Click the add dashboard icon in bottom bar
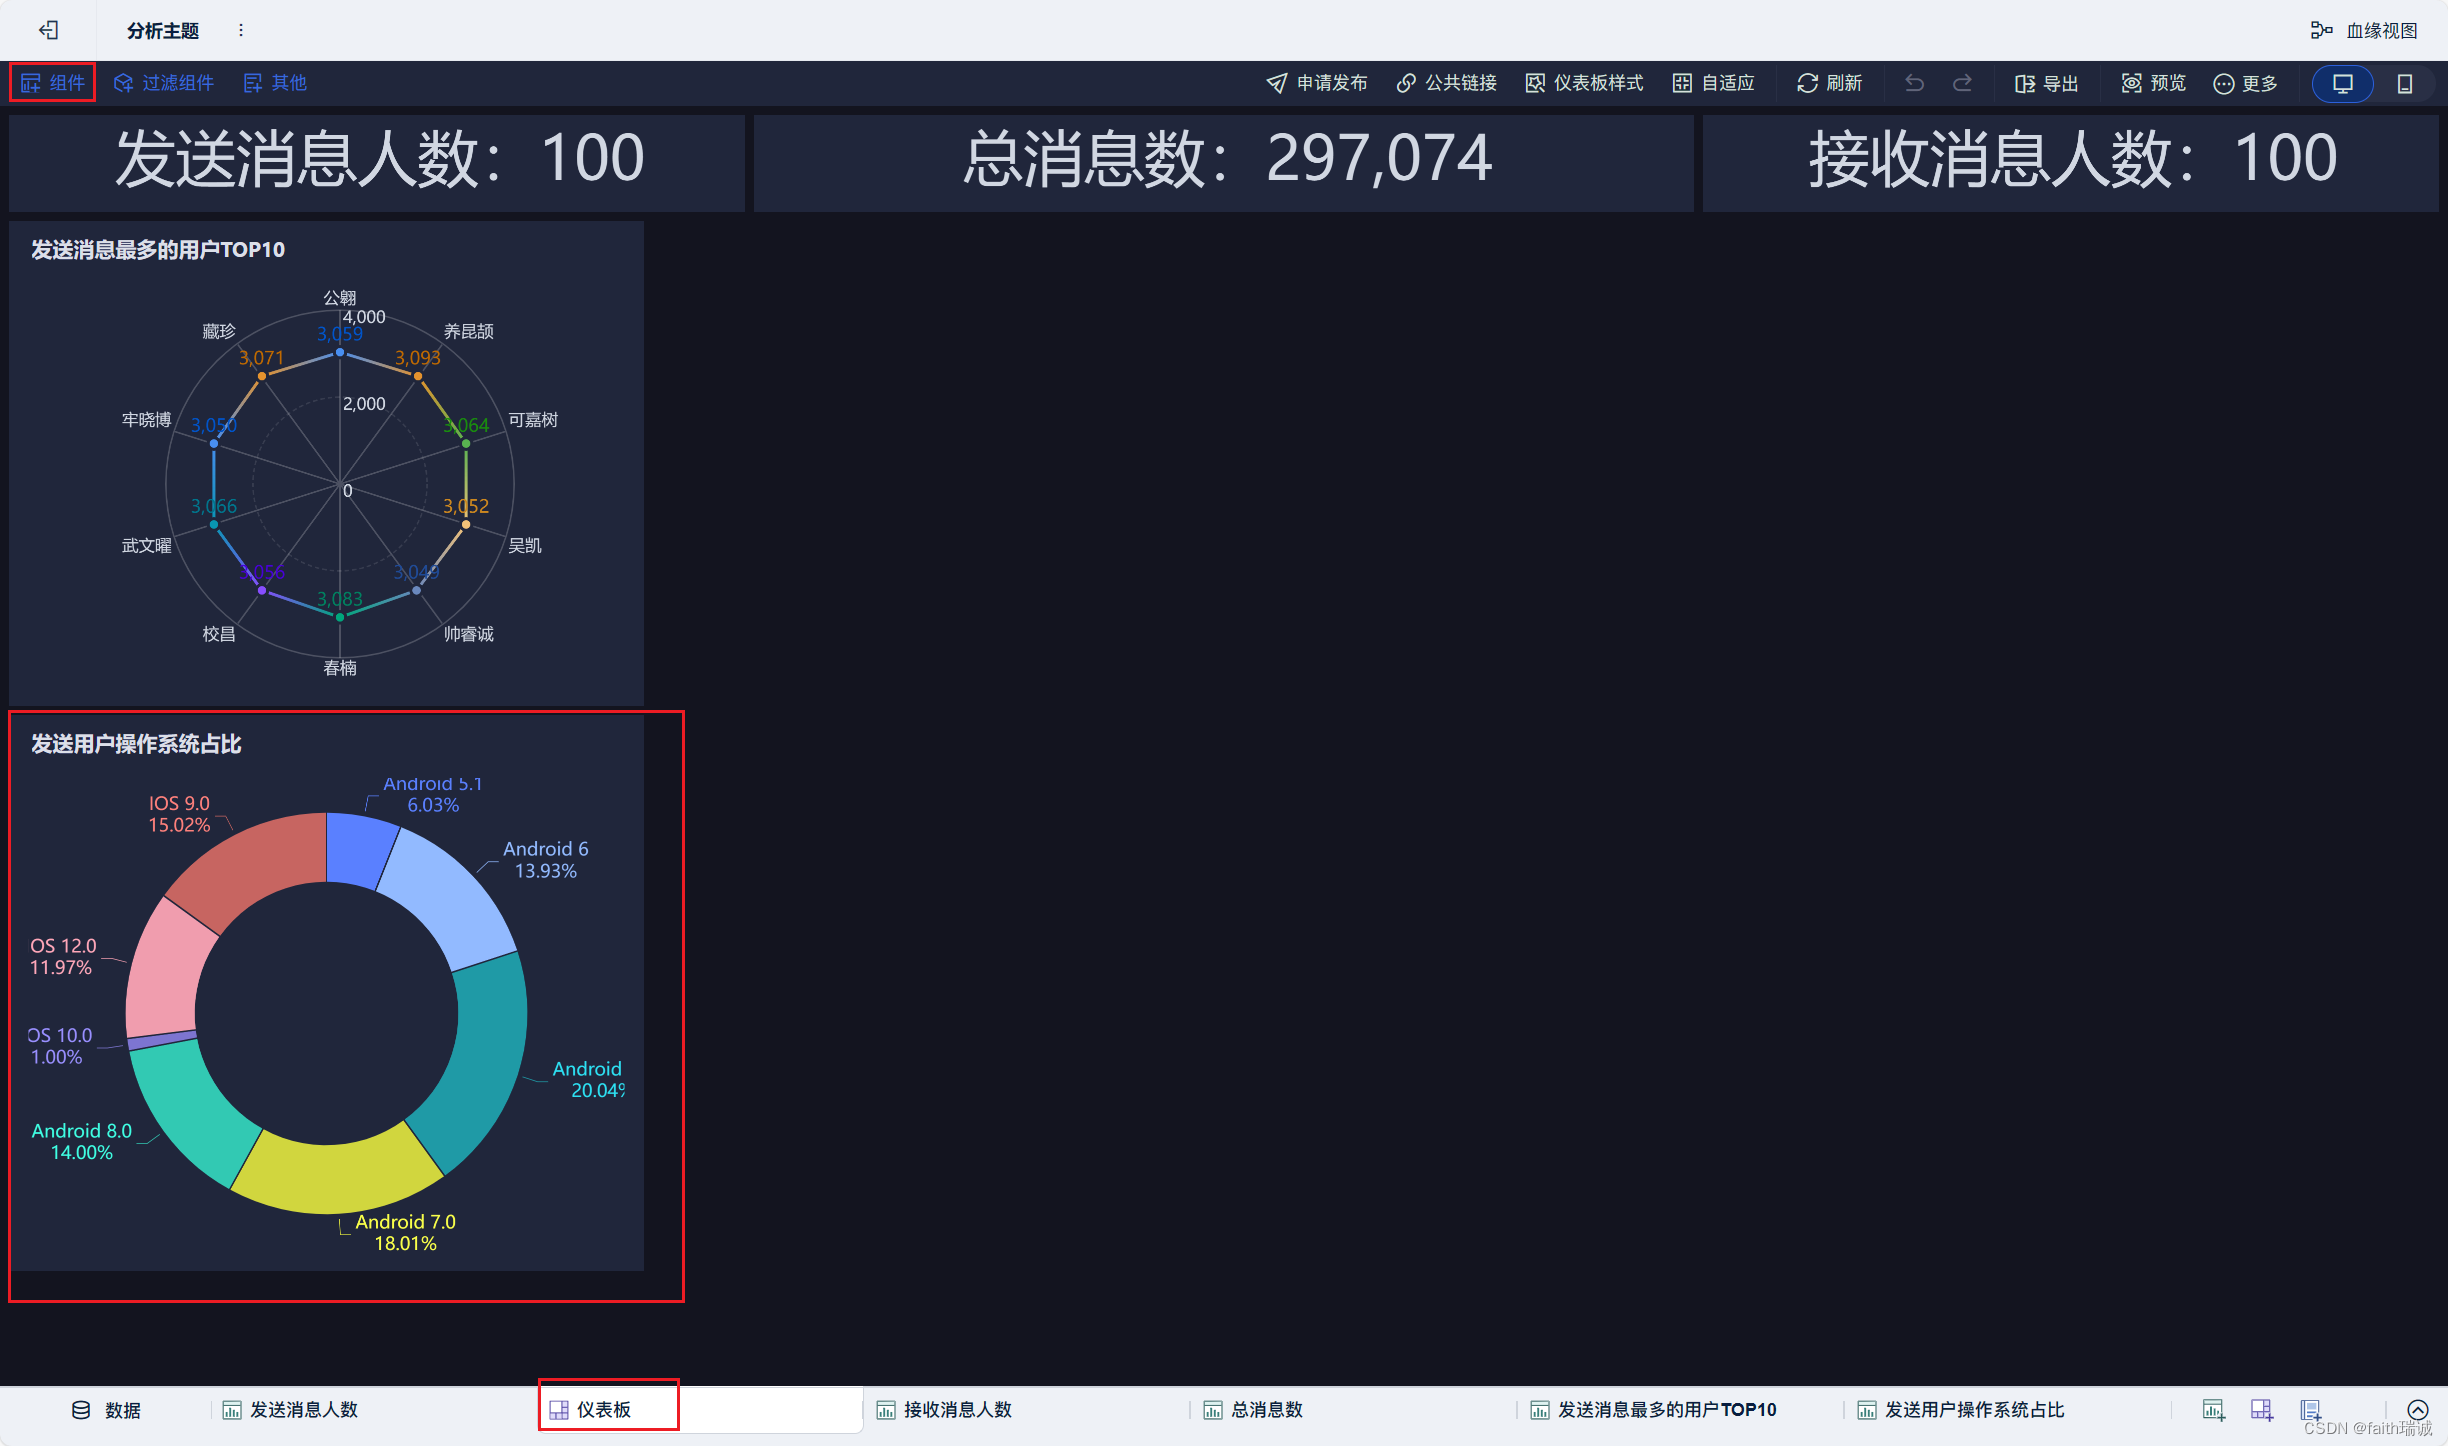2448x1446 pixels. point(2262,1410)
